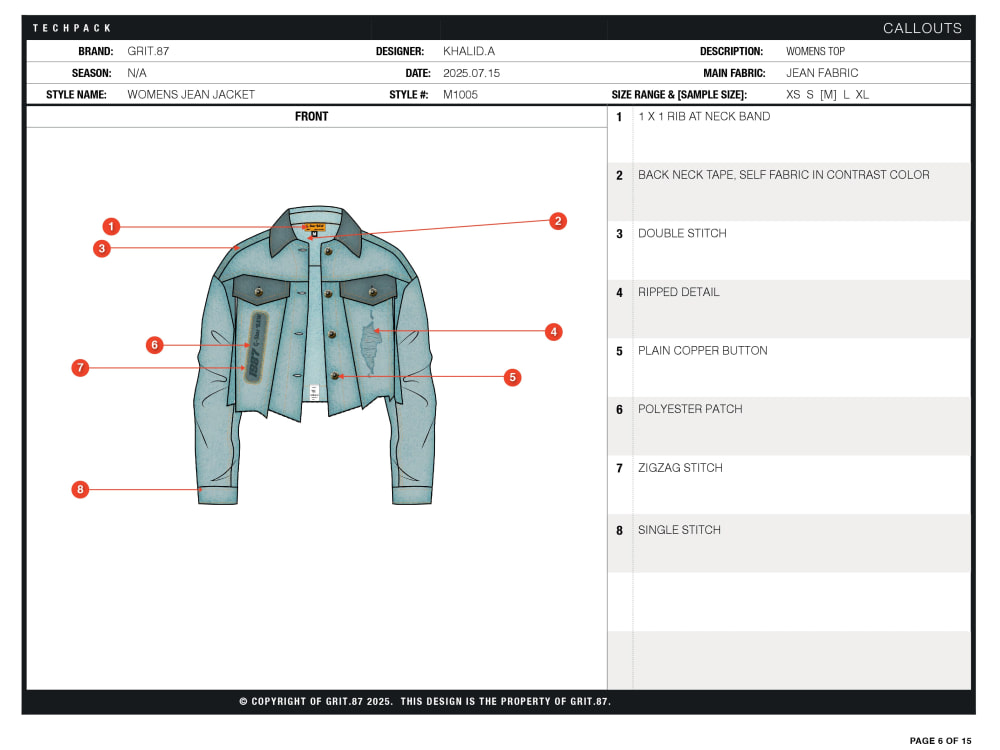The width and height of the screenshot is (1000, 750).
Task: Click callout text RIPPED DETAIL
Action: coord(679,292)
